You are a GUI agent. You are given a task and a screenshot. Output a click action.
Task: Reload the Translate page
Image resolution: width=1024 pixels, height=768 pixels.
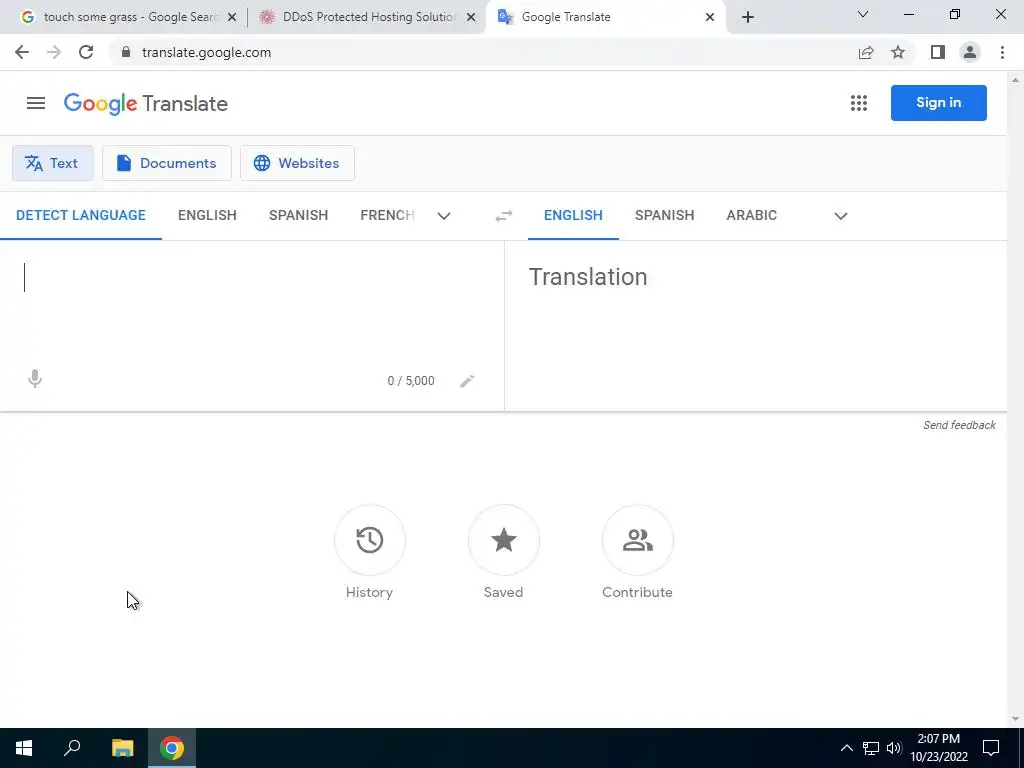[x=86, y=52]
